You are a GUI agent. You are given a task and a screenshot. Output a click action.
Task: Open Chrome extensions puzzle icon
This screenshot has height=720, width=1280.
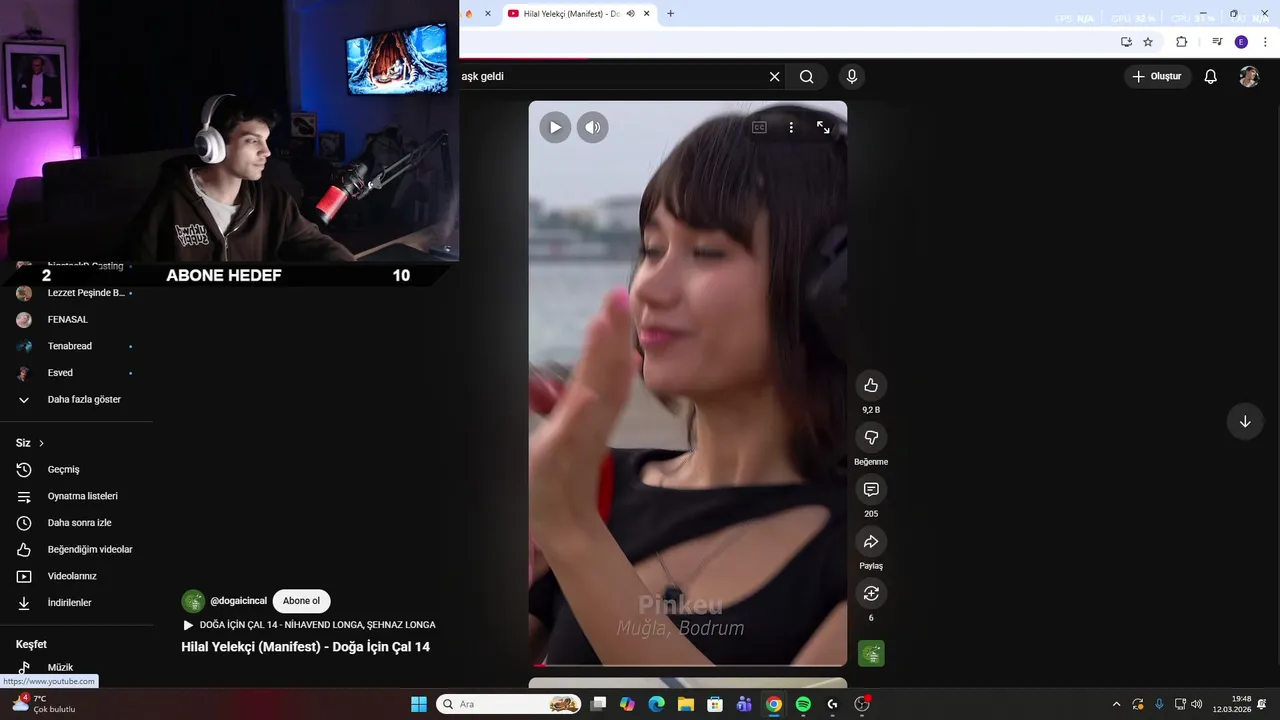1182,42
